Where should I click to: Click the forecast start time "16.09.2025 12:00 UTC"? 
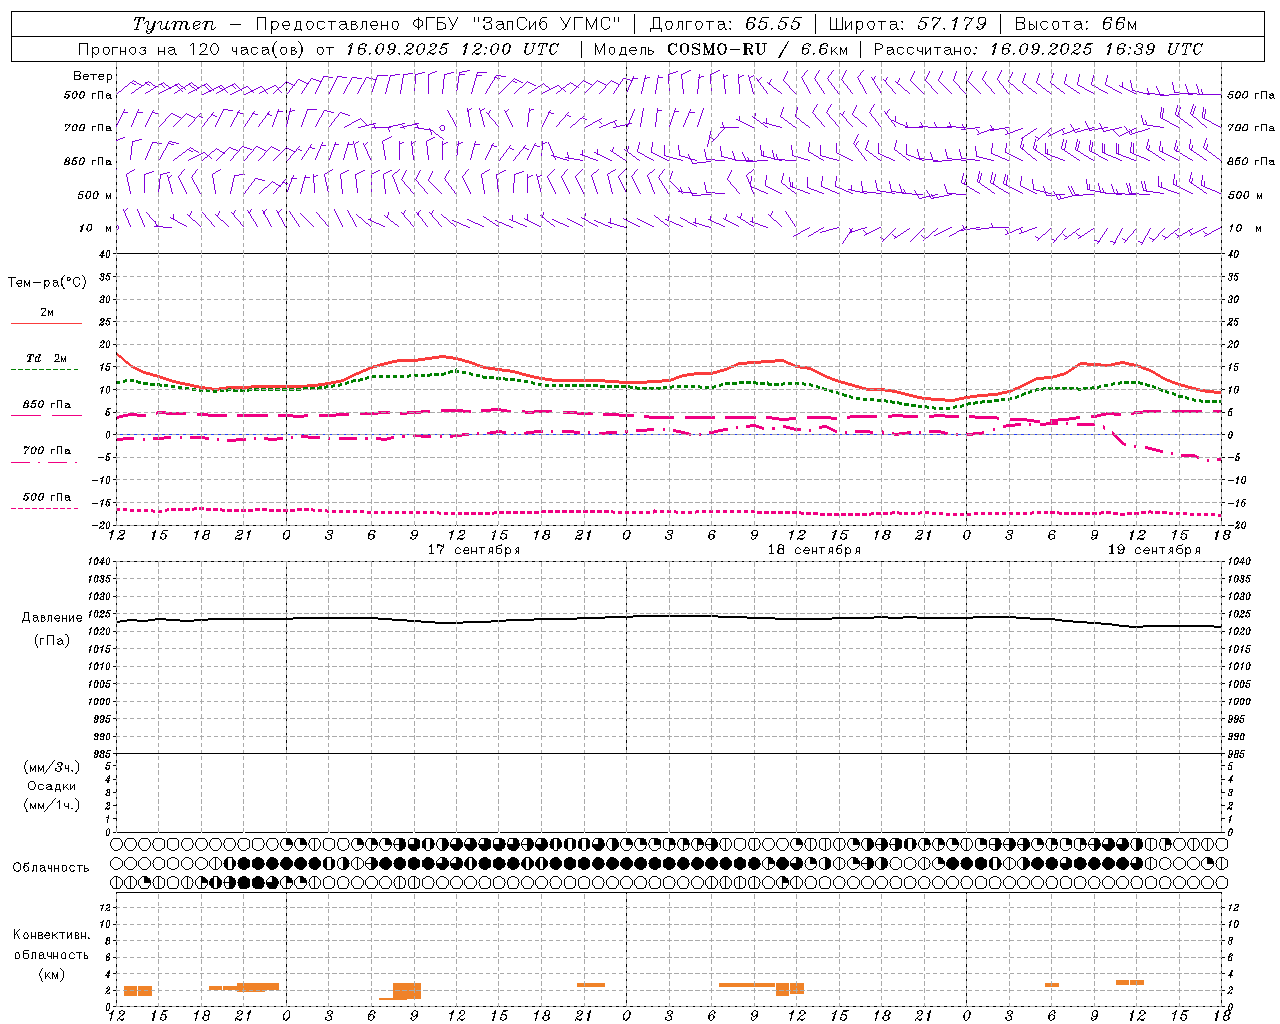452,49
